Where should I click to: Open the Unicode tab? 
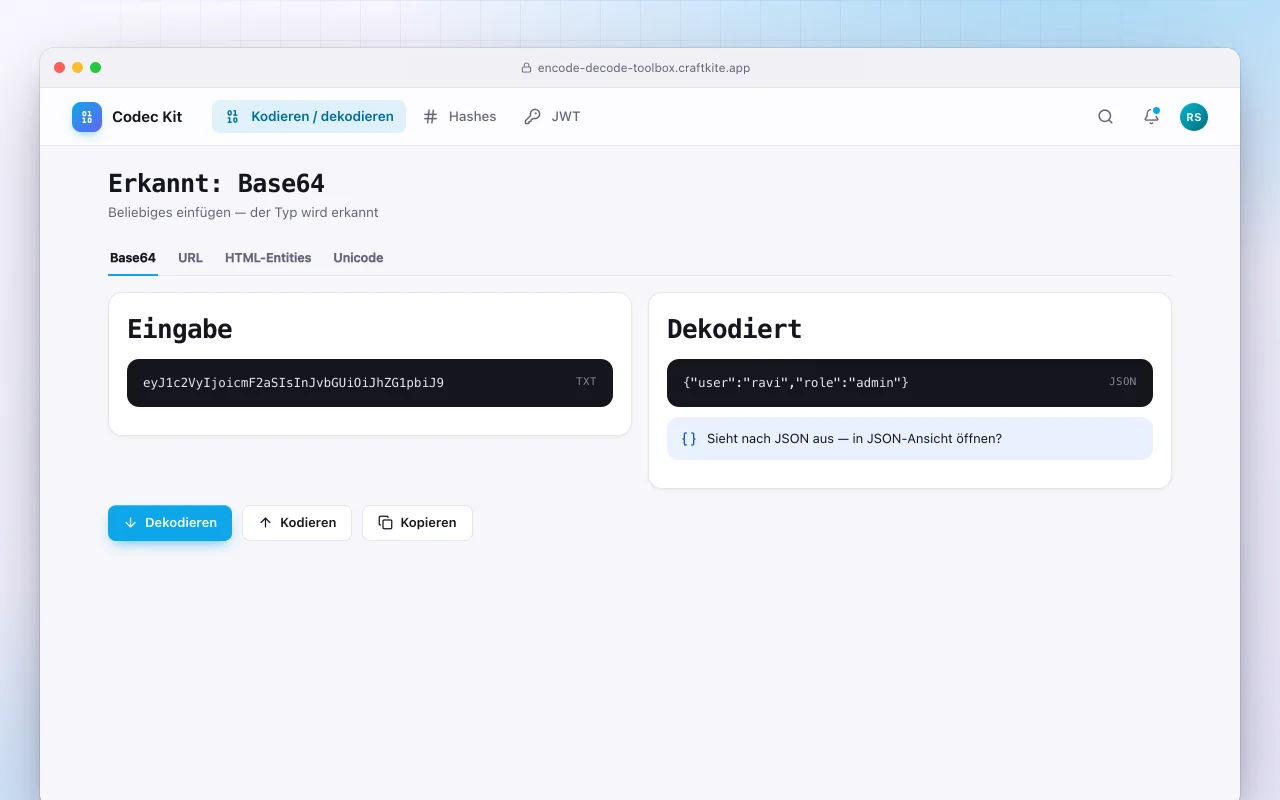click(358, 258)
